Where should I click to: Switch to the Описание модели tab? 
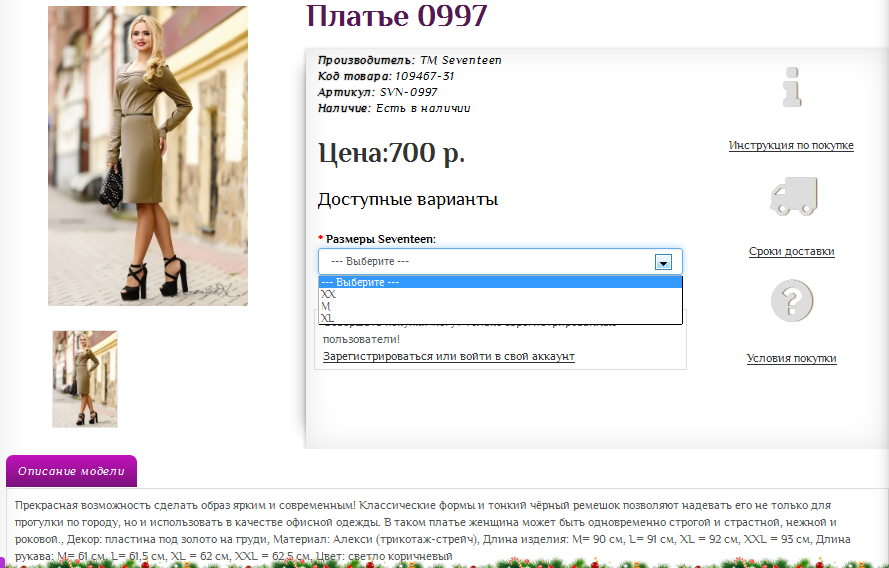pyautogui.click(x=71, y=471)
